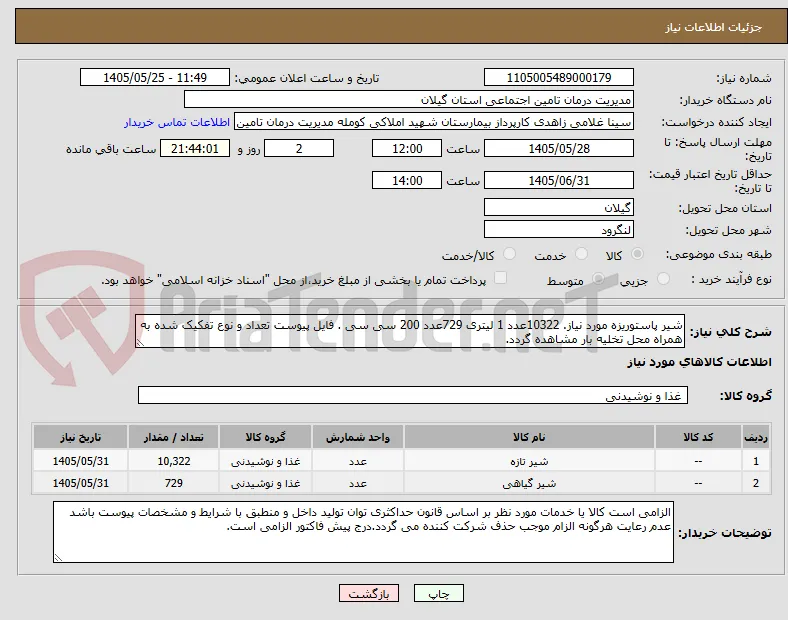This screenshot has height=620, width=788.
Task: Click the resize handle of buyer notes area
Action: coord(58,557)
